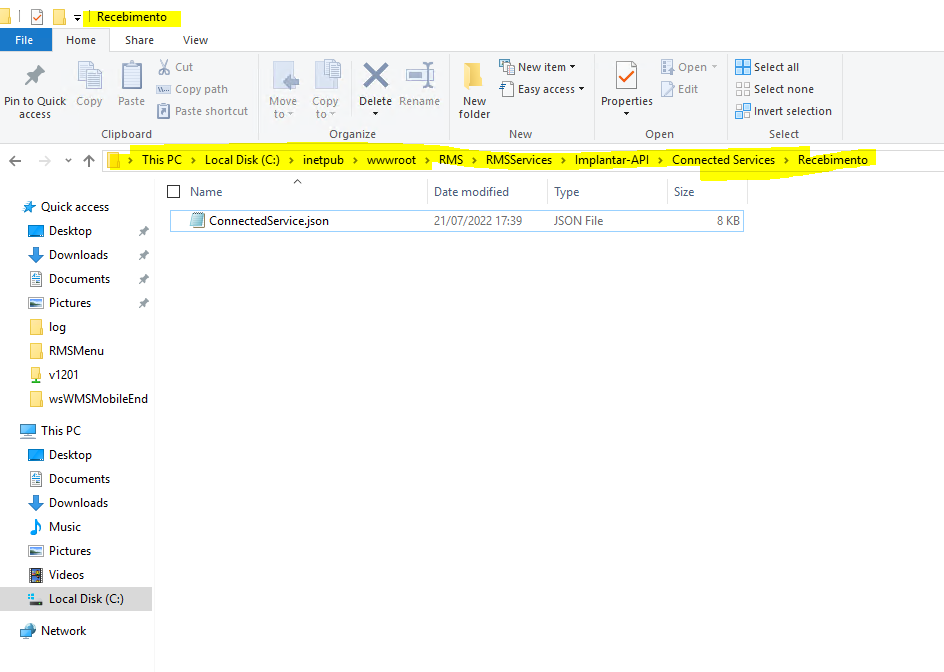Expand the Properties dropdown arrow
This screenshot has height=672, width=944.
[x=626, y=114]
